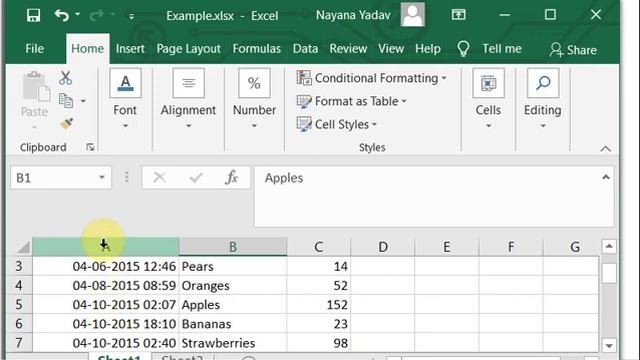640x360 pixels.
Task: Open Customize Quick Access Toolbar menu
Action: tap(131, 16)
